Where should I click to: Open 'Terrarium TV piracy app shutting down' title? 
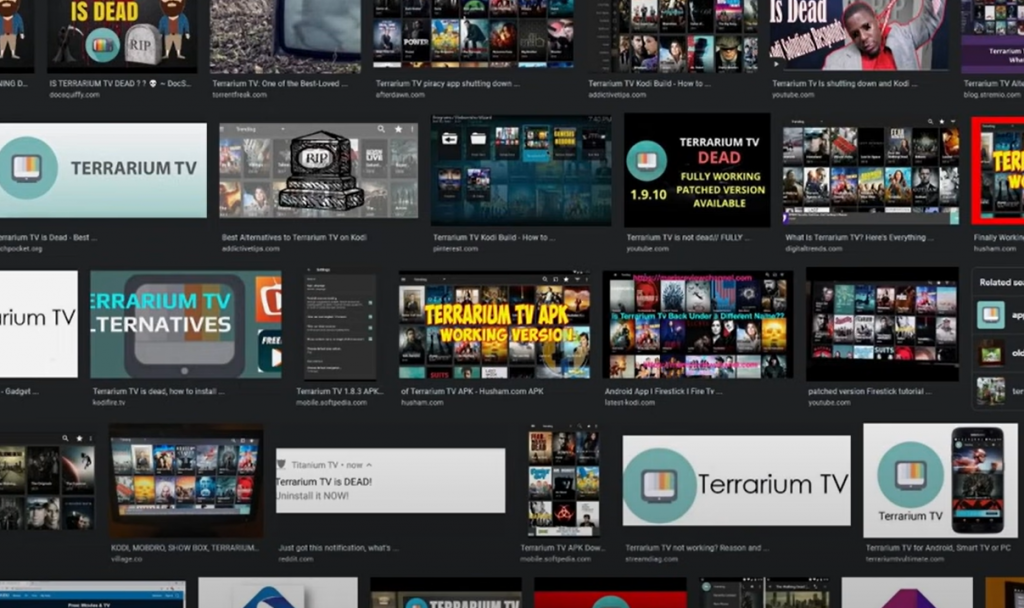click(x=447, y=84)
